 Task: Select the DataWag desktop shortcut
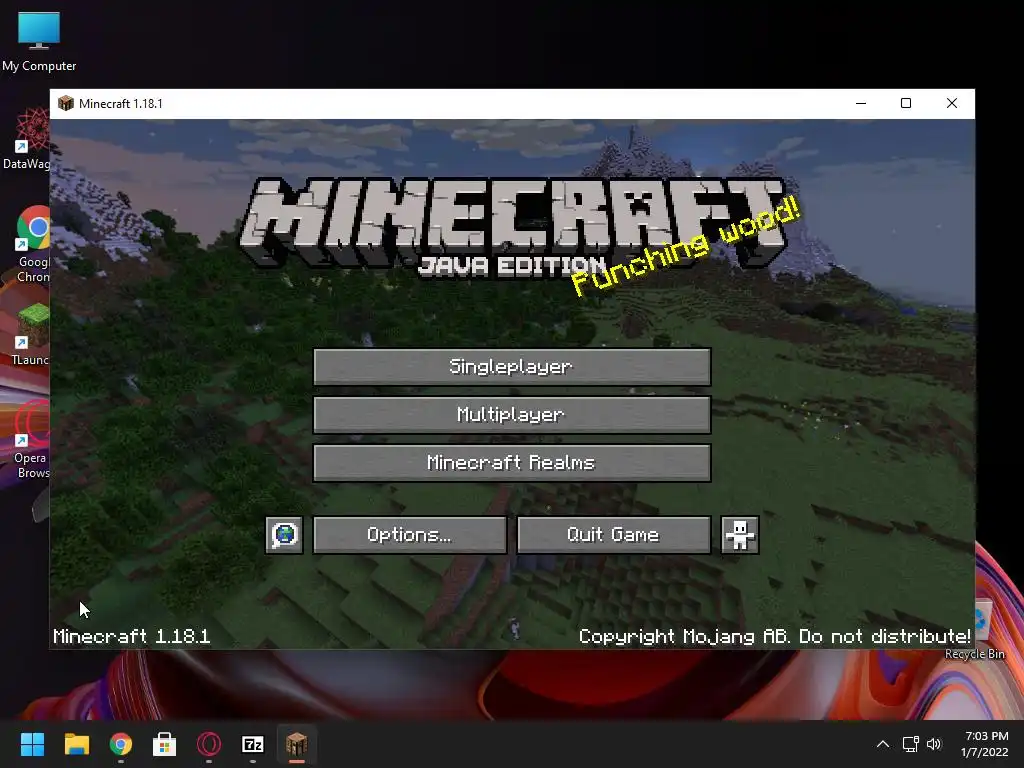(x=26, y=140)
